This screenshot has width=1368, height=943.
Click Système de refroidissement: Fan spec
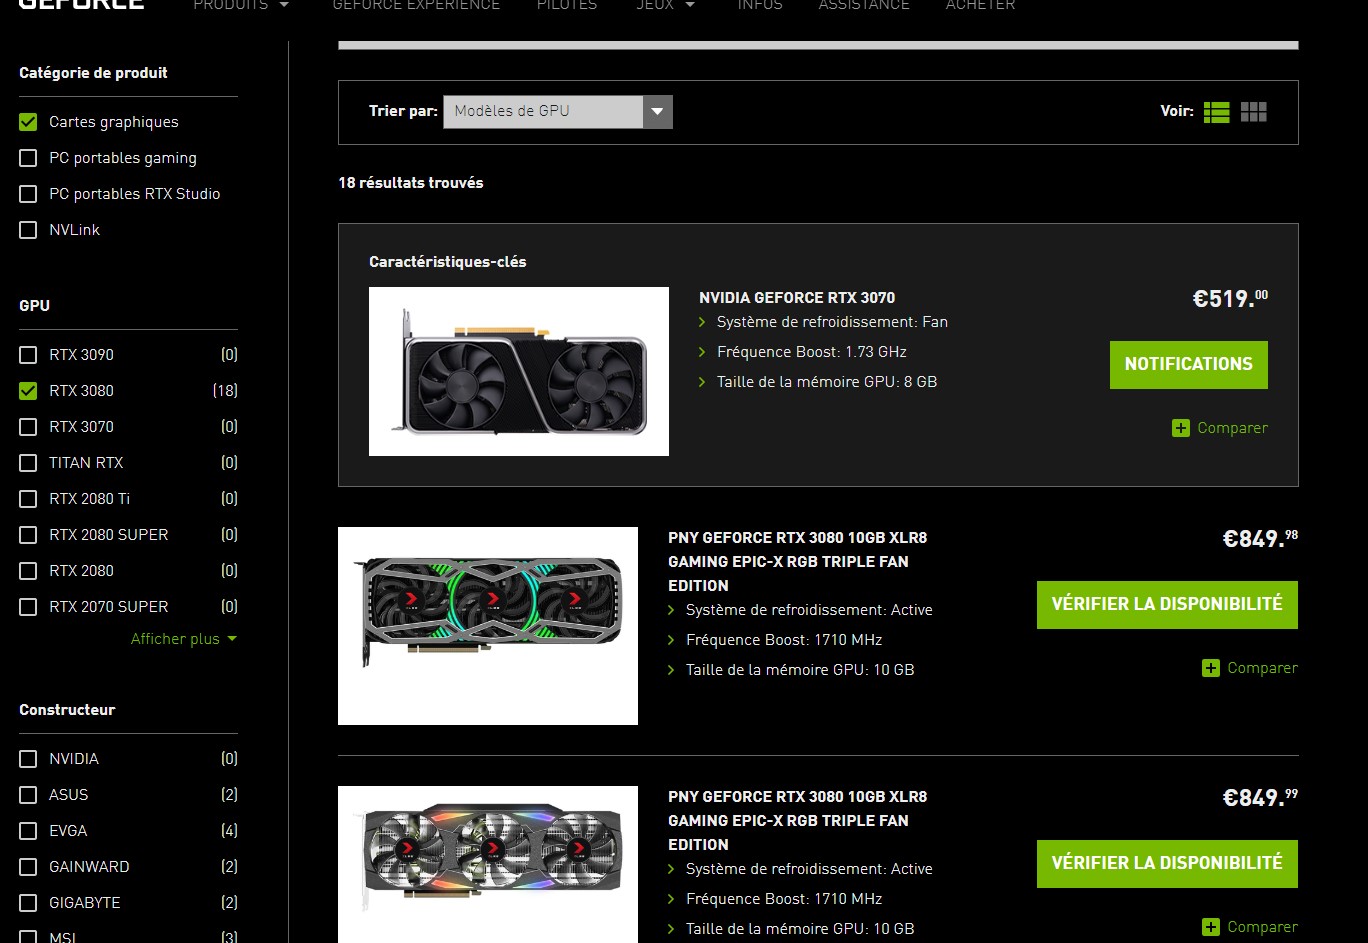pyautogui.click(x=832, y=322)
